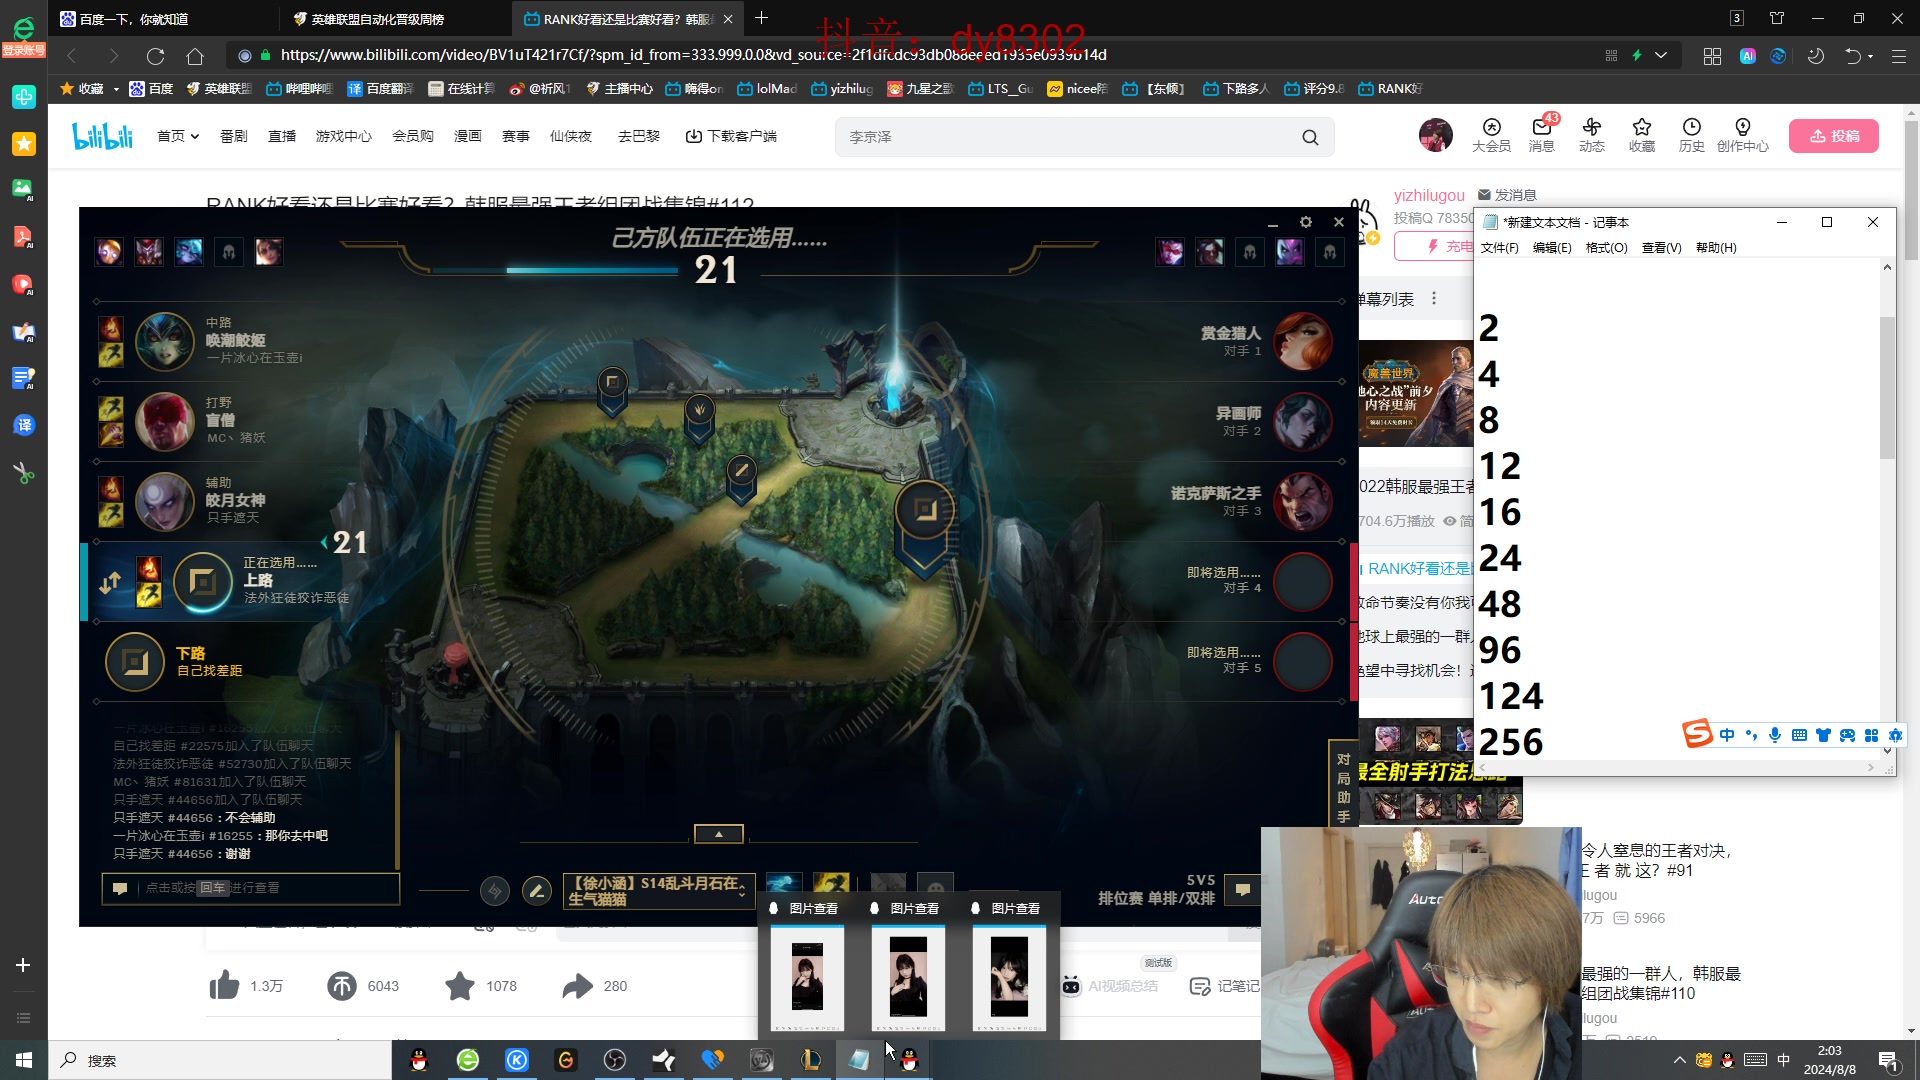Open the 大会员 icon
1920x1080 pixels.
(1491, 135)
